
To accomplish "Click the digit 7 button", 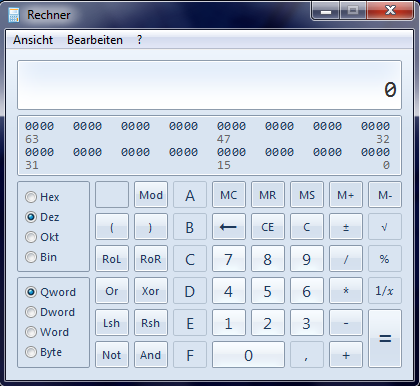I will (x=229, y=259).
